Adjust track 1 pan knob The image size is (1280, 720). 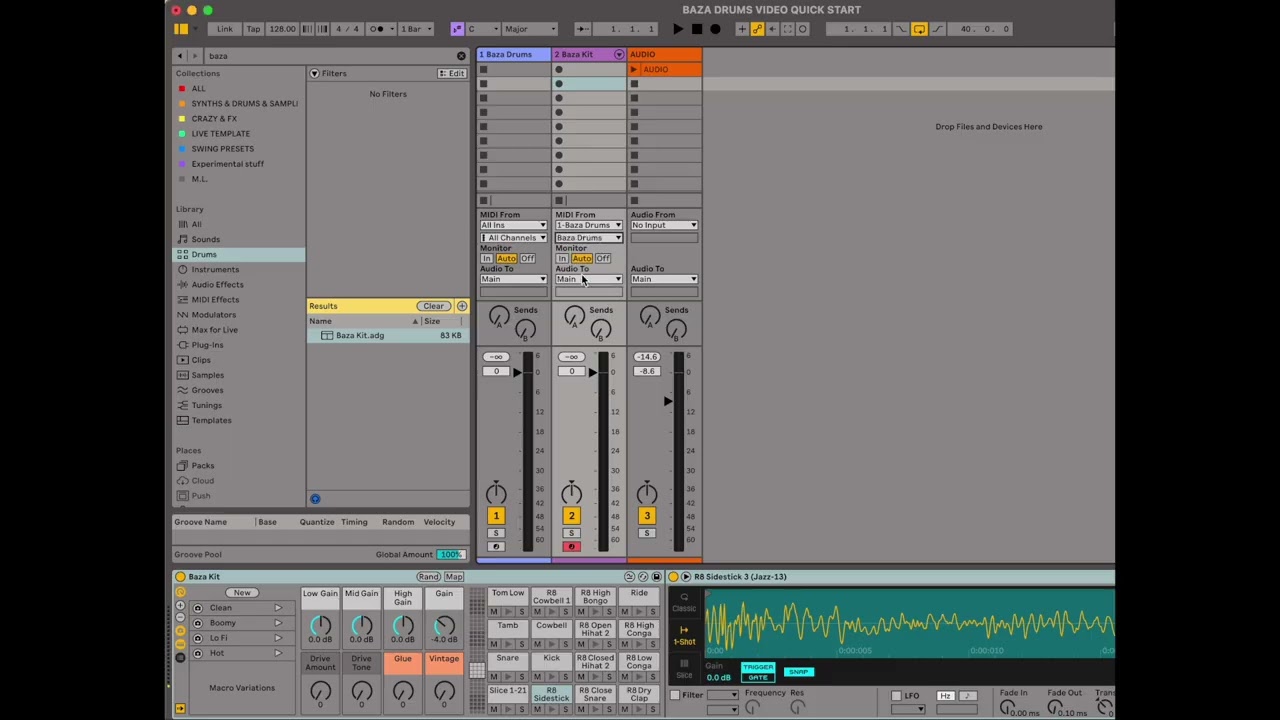[x=496, y=493]
